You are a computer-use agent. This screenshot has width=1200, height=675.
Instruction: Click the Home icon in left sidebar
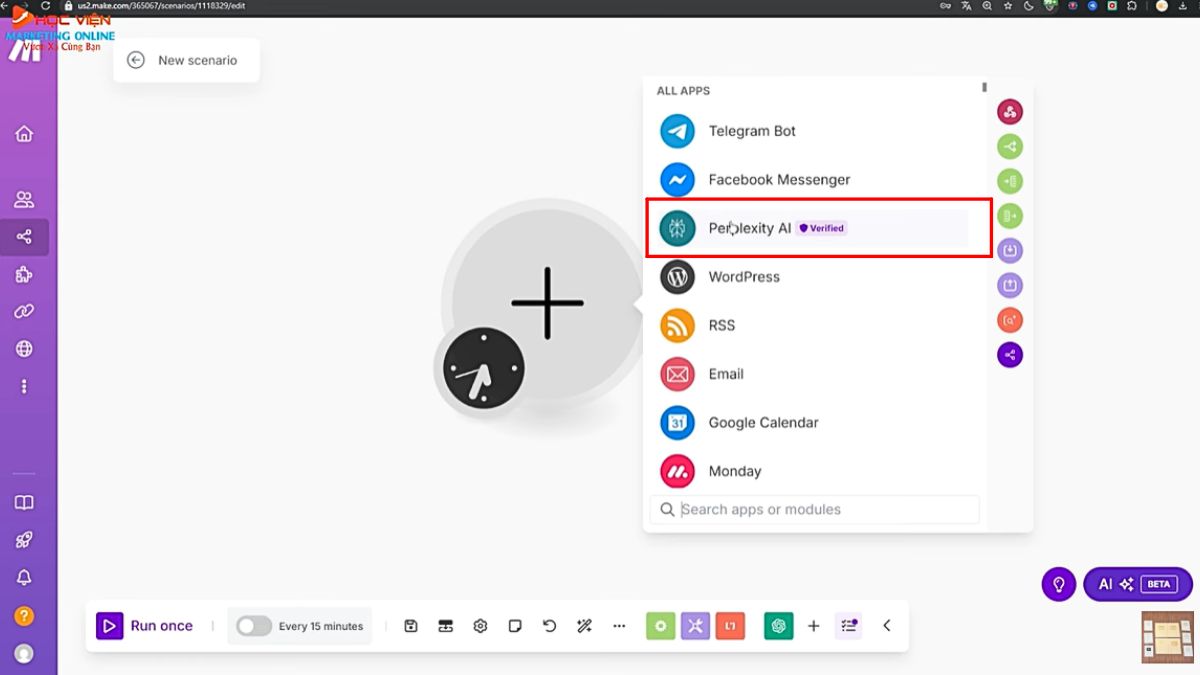24,134
